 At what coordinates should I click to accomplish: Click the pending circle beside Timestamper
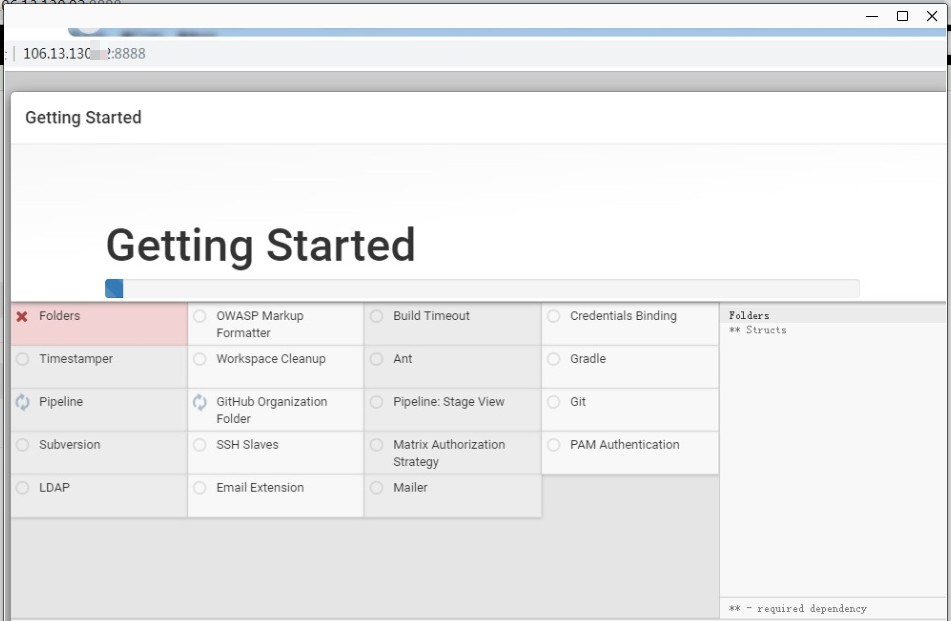coord(22,359)
